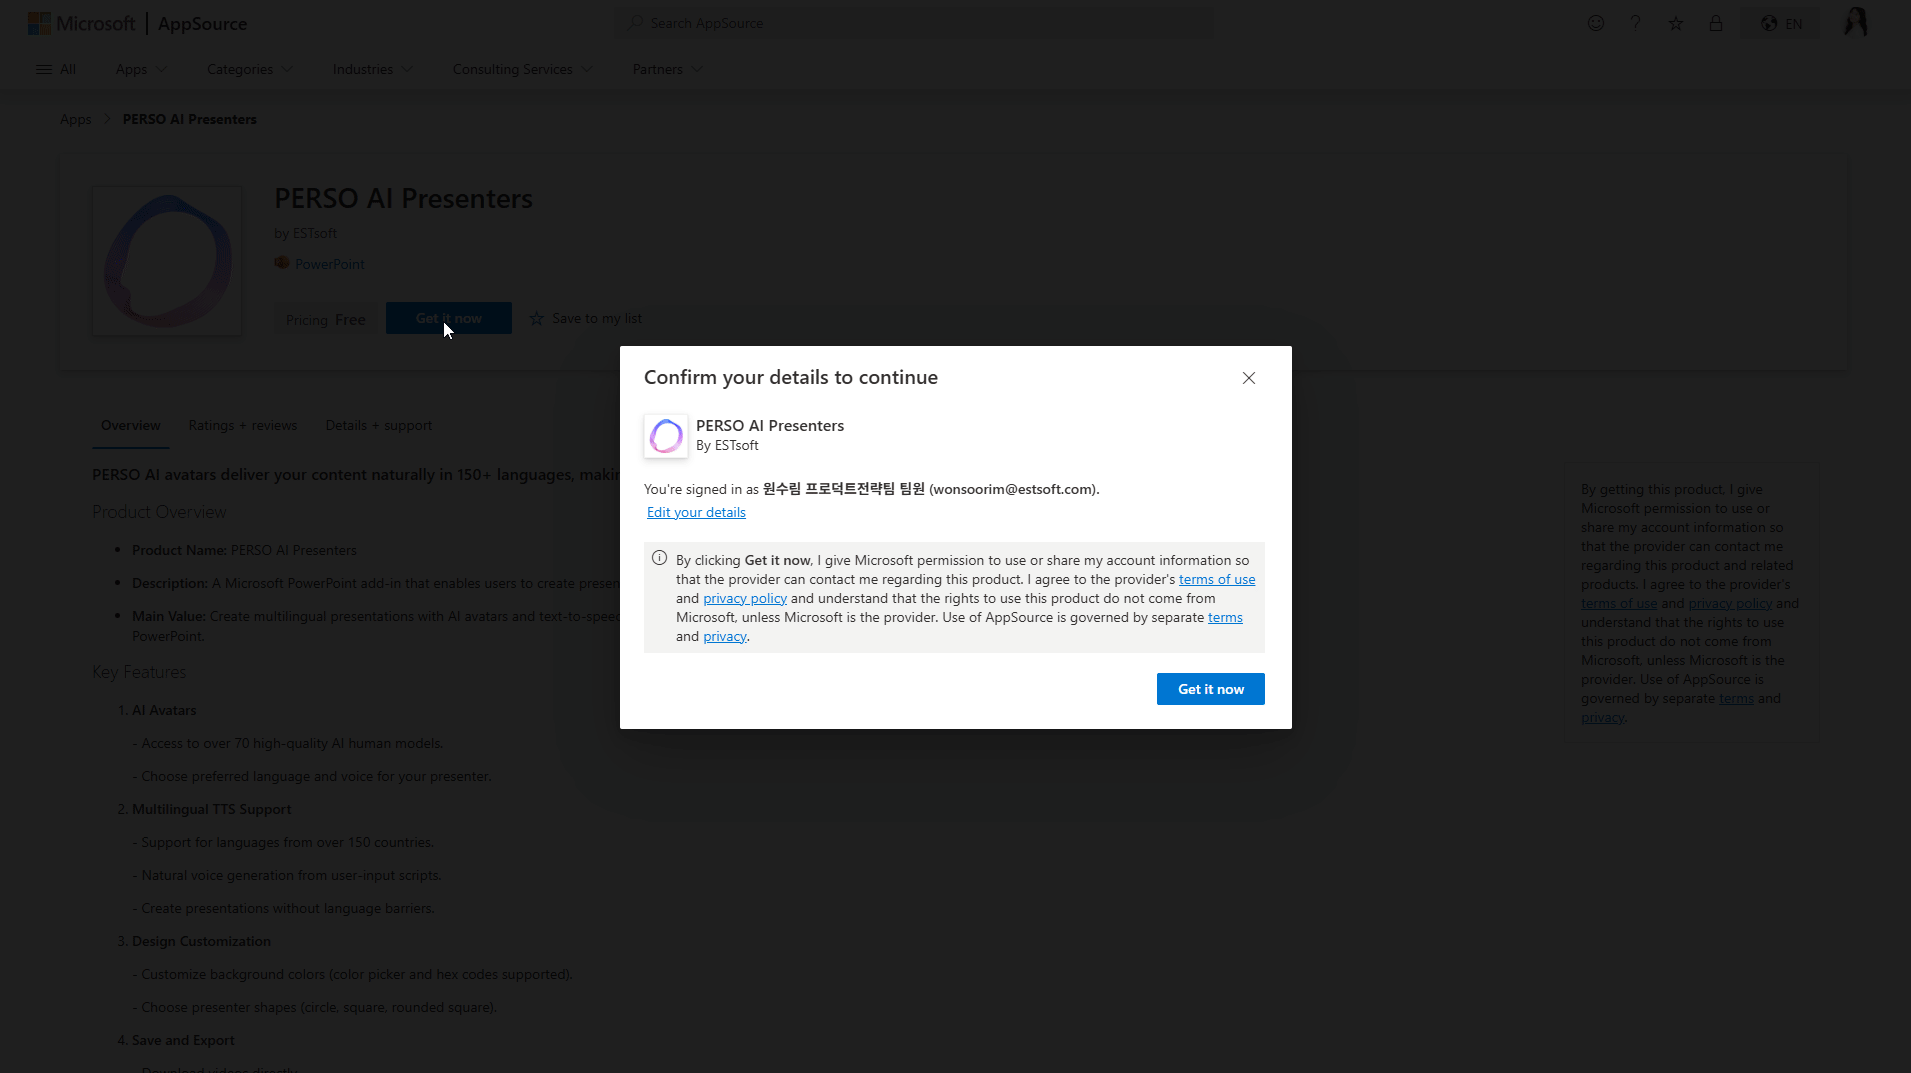Image resolution: width=1911 pixels, height=1073 pixels.
Task: Open the help question mark icon
Action: tap(1636, 23)
